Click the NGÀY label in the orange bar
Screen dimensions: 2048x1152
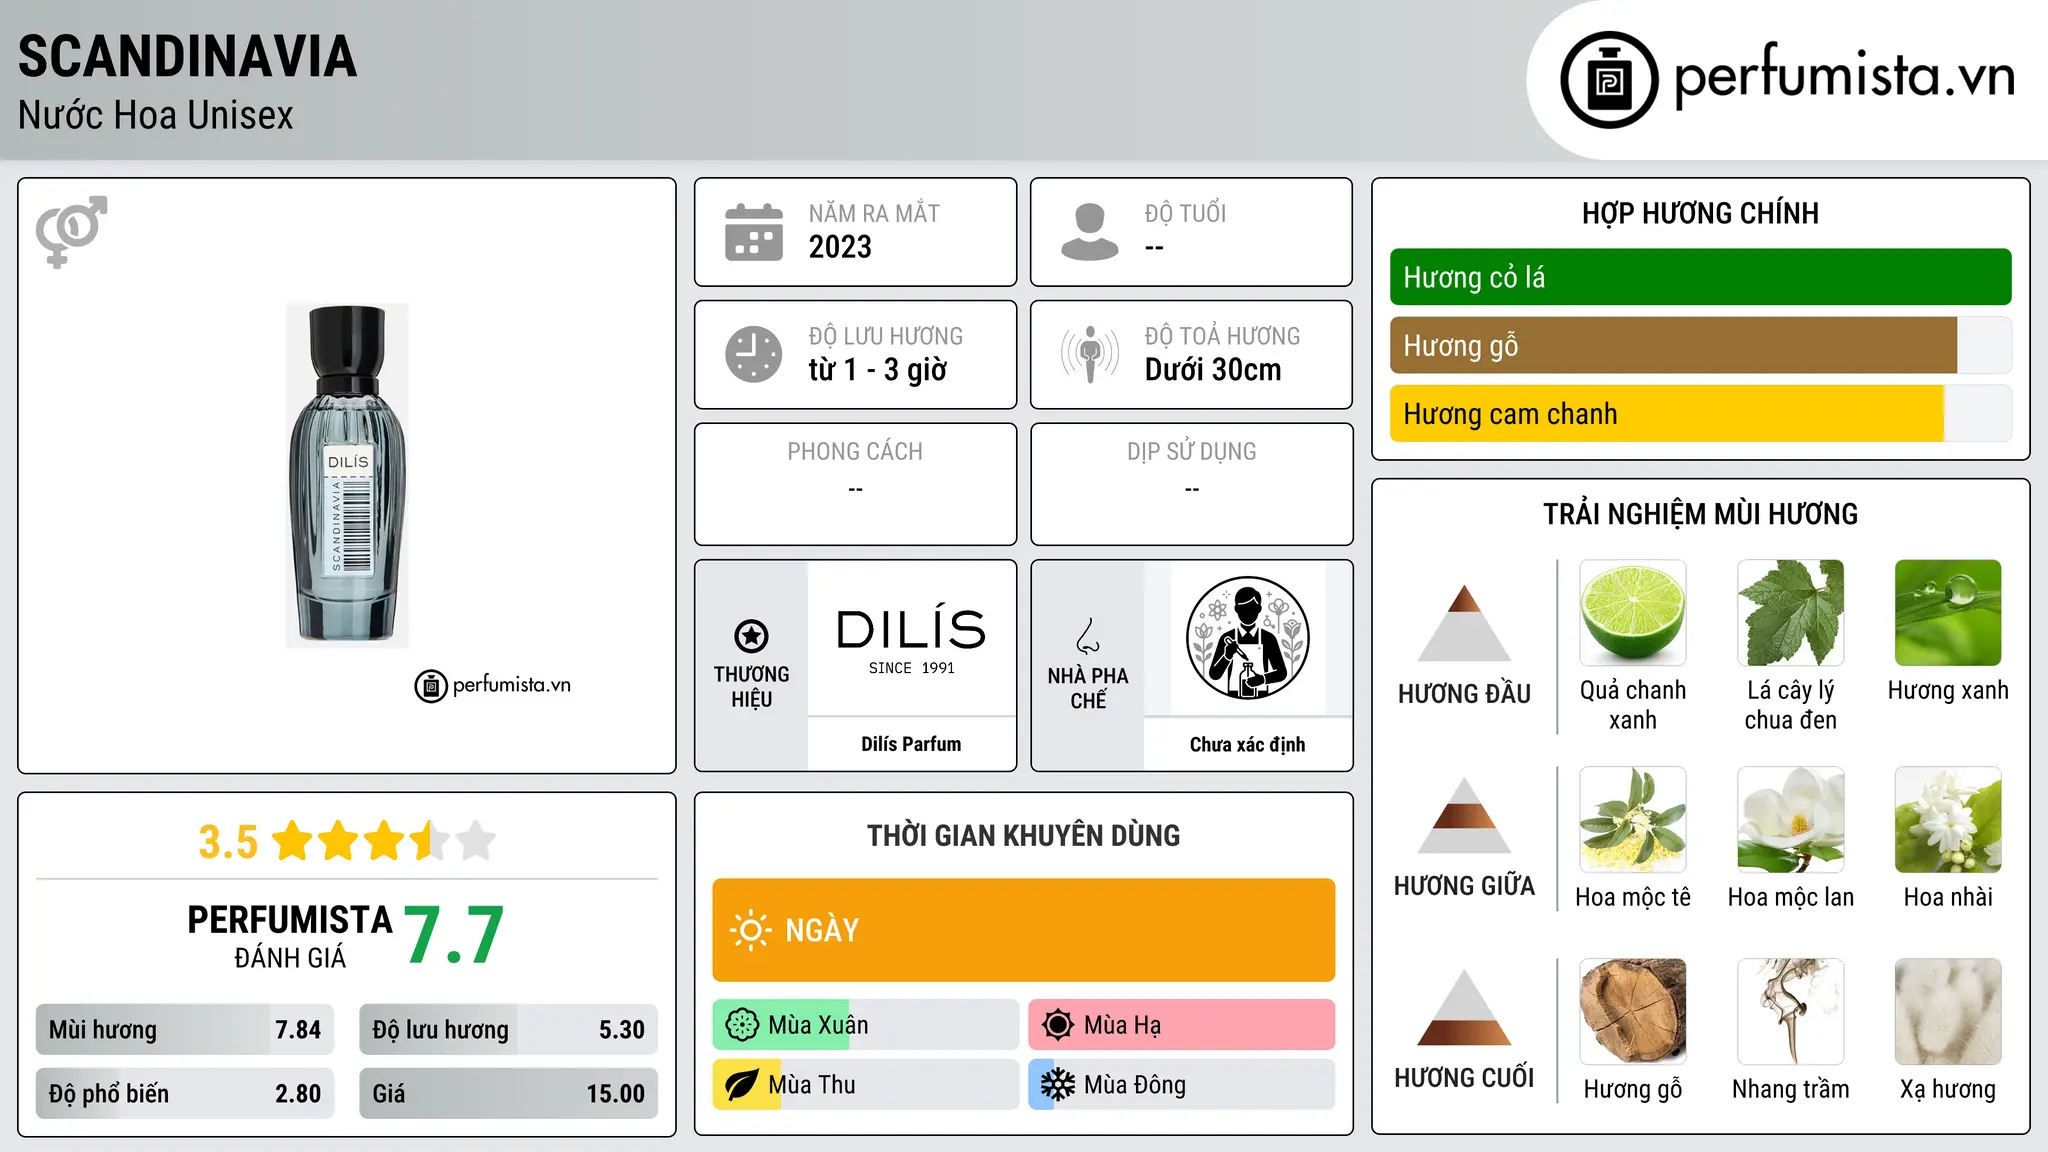[822, 930]
